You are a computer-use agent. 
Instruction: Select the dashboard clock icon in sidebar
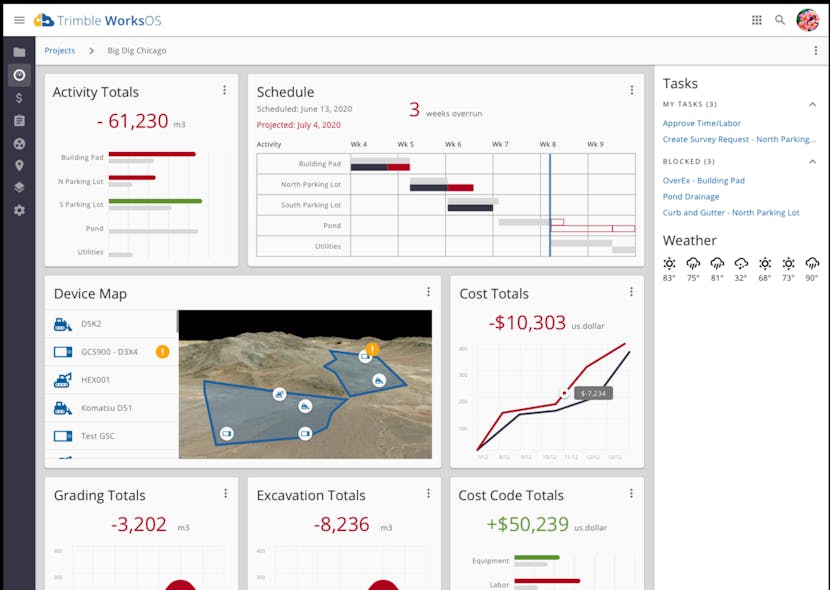(19, 75)
